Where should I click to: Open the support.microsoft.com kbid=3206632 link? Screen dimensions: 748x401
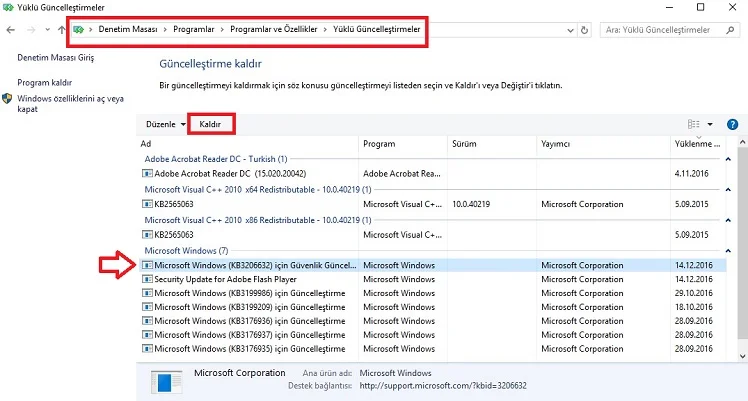[x=443, y=385]
